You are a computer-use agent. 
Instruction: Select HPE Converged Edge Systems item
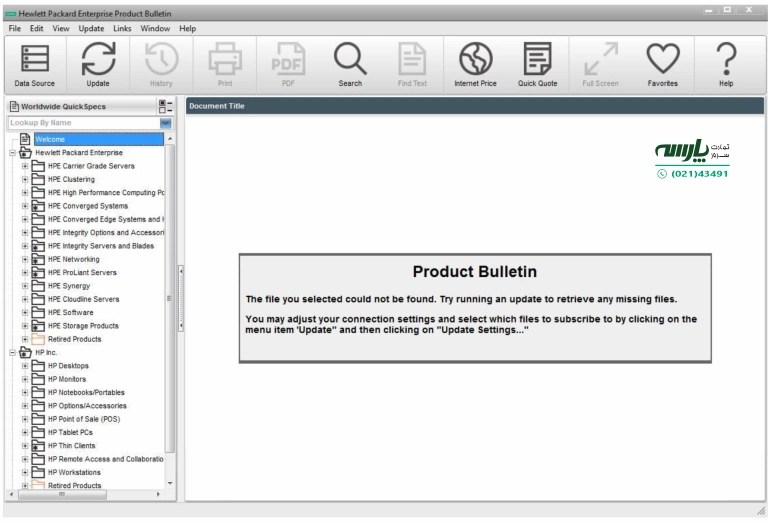point(106,219)
